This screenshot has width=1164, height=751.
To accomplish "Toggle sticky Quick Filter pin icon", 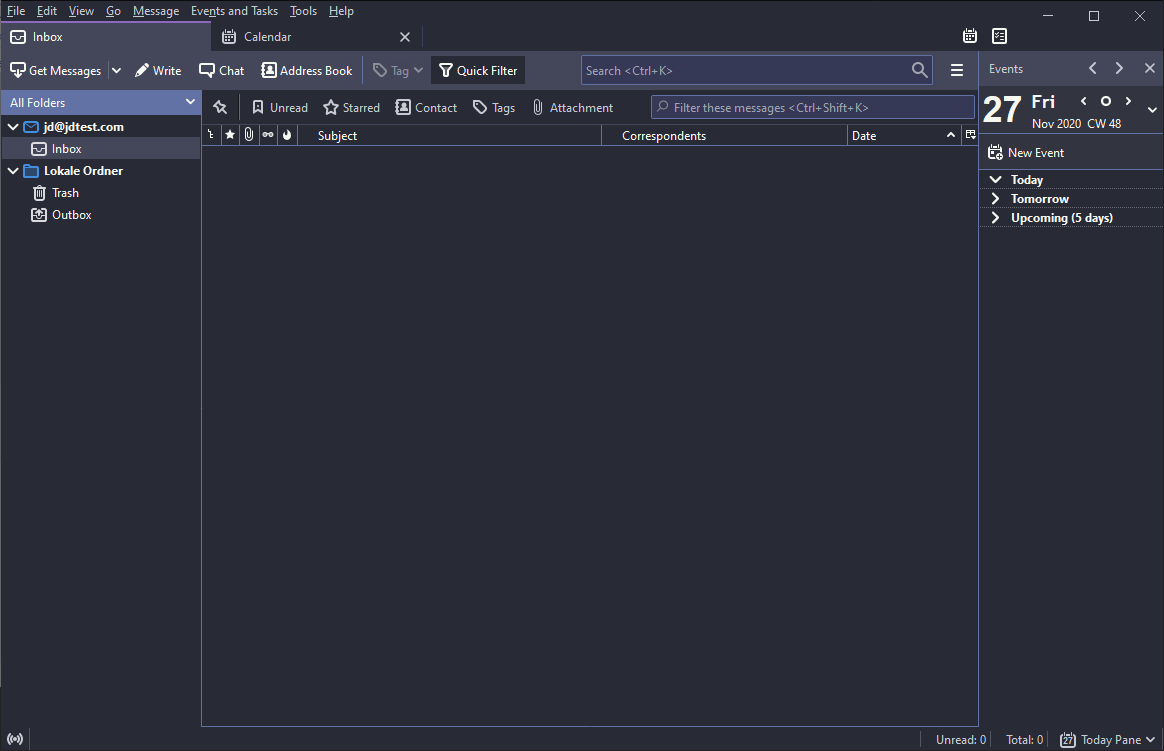I will tap(220, 107).
